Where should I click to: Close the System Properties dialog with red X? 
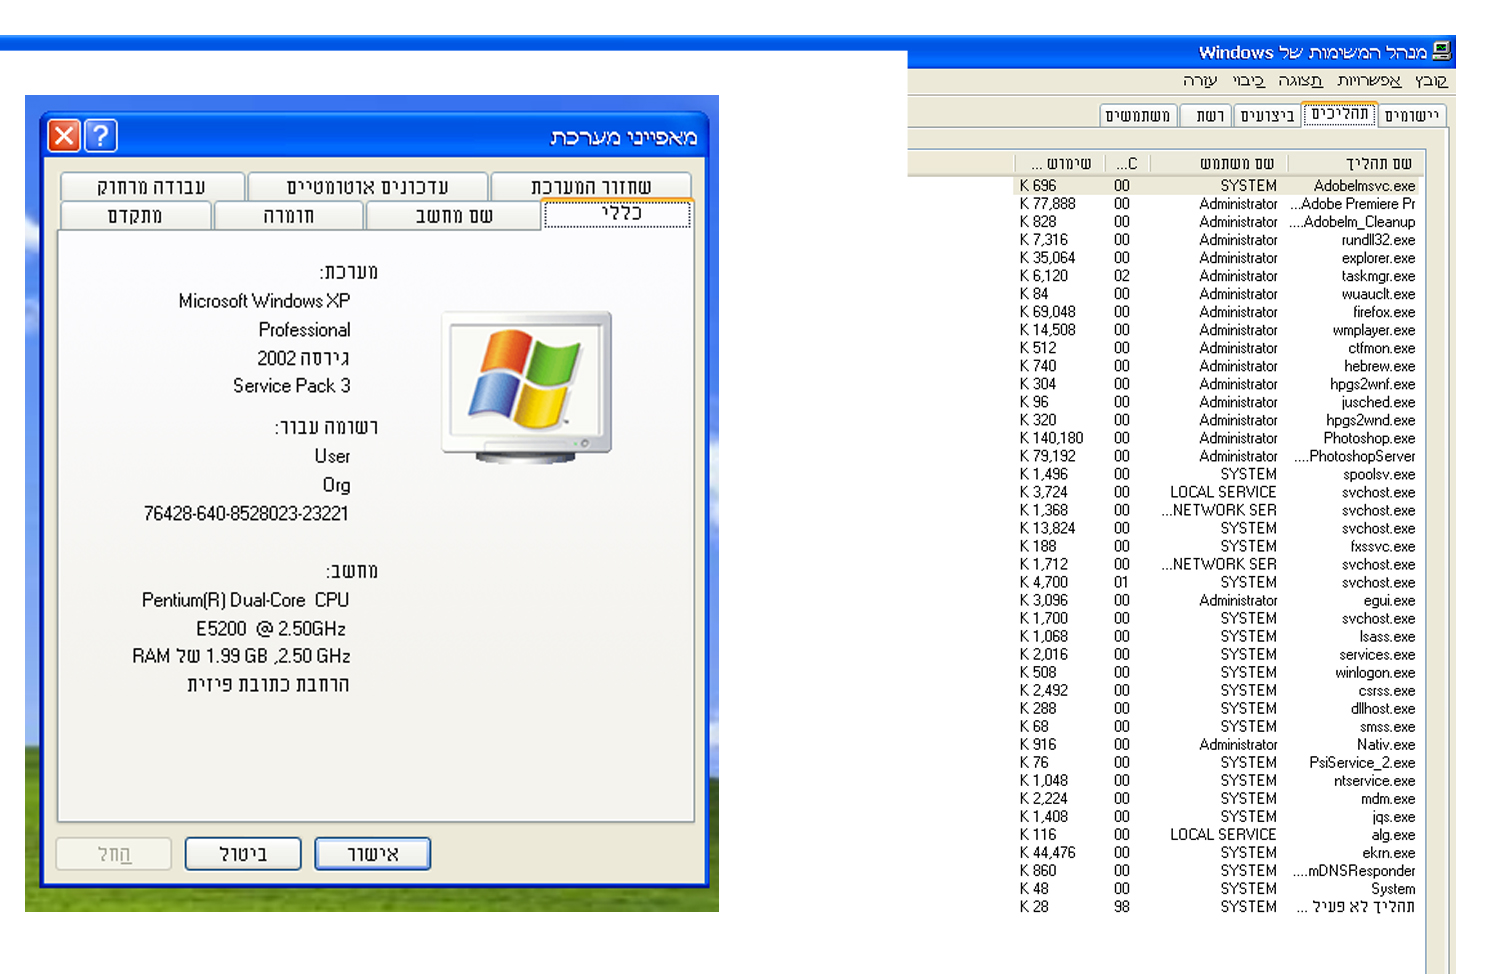[x=64, y=135]
